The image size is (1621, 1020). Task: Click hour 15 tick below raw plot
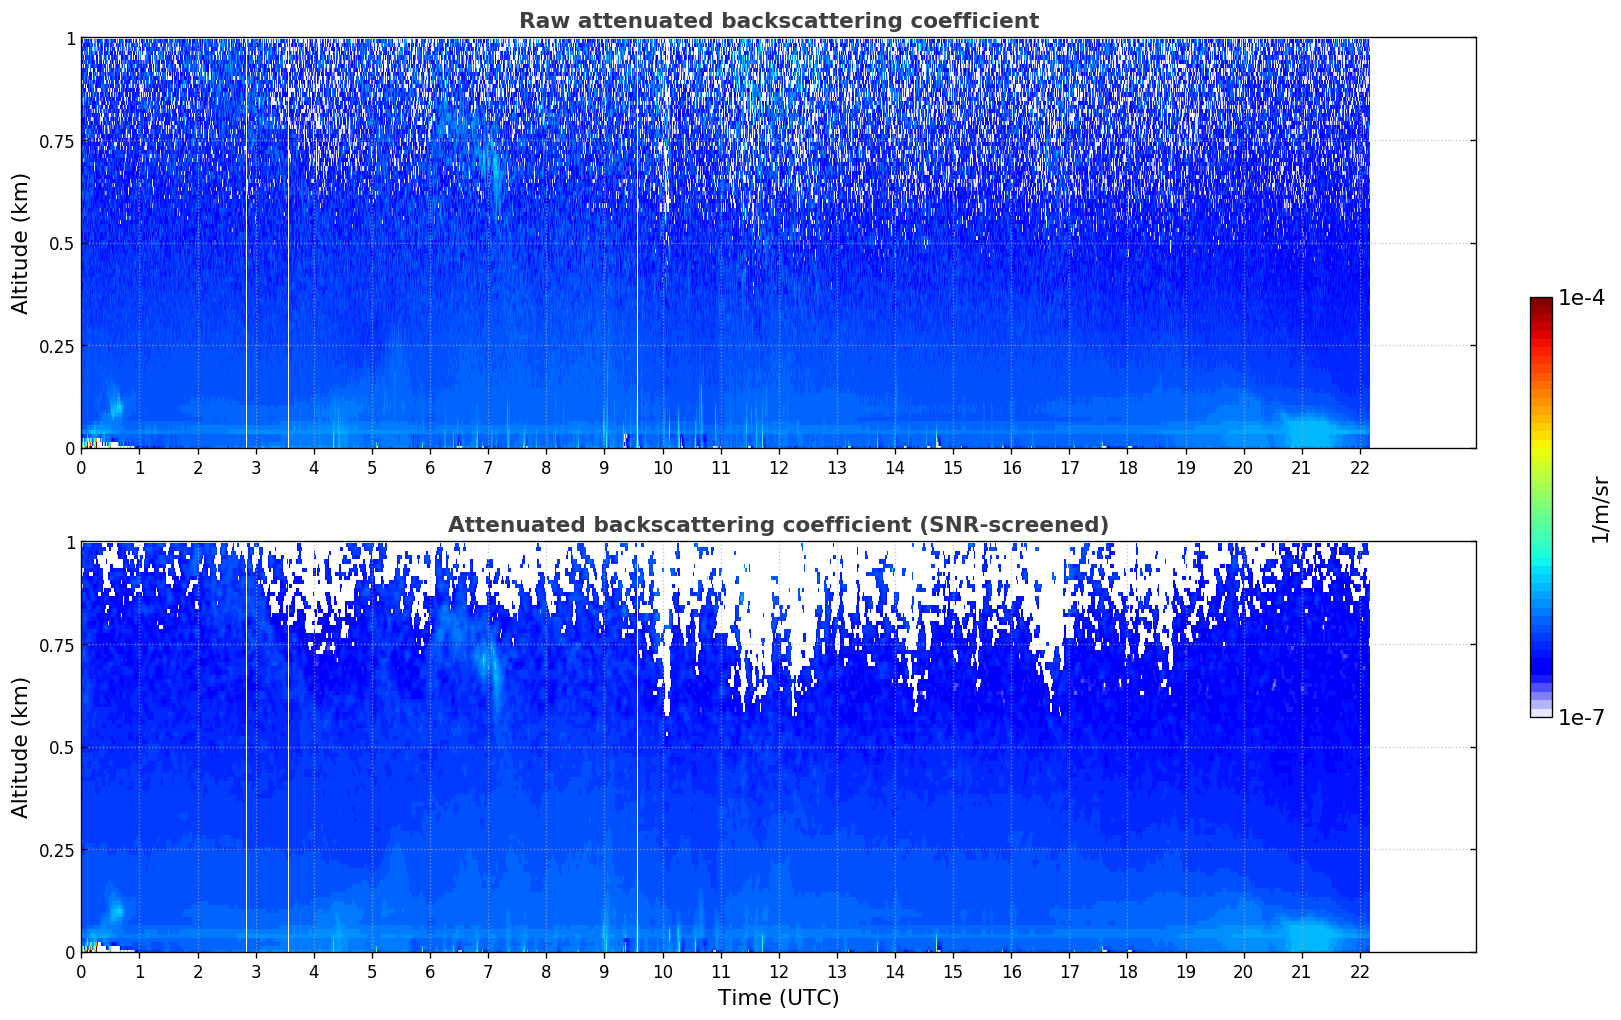pos(953,467)
